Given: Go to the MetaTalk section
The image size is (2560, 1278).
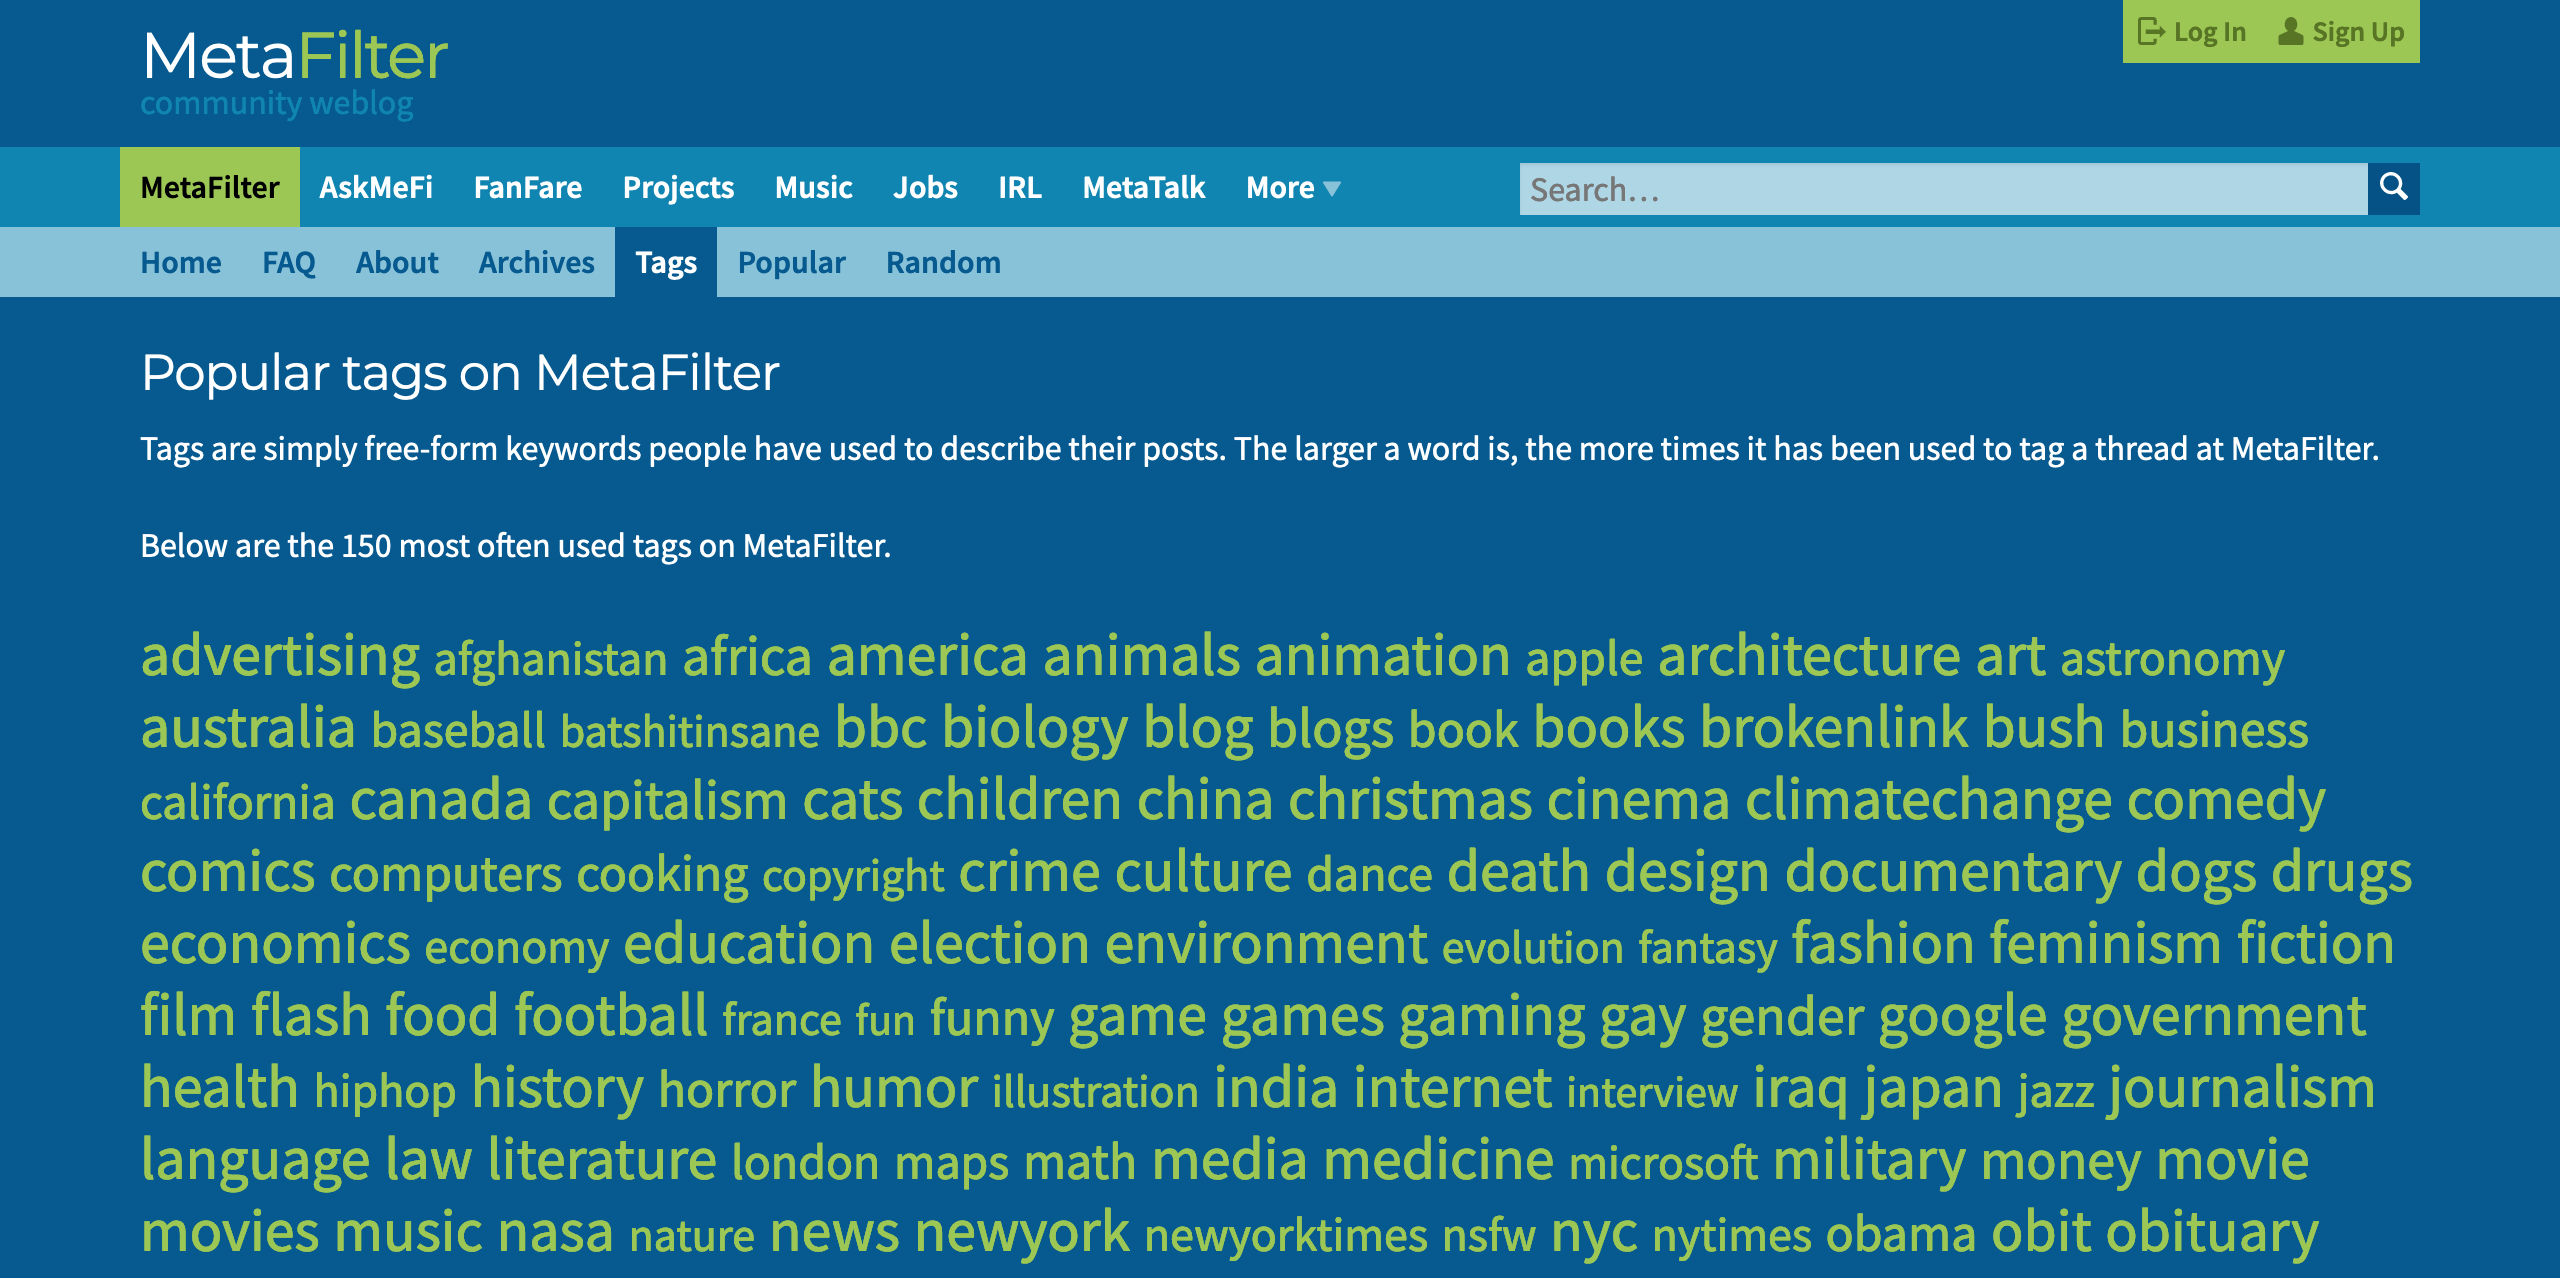Looking at the screenshot, I should tap(1145, 187).
